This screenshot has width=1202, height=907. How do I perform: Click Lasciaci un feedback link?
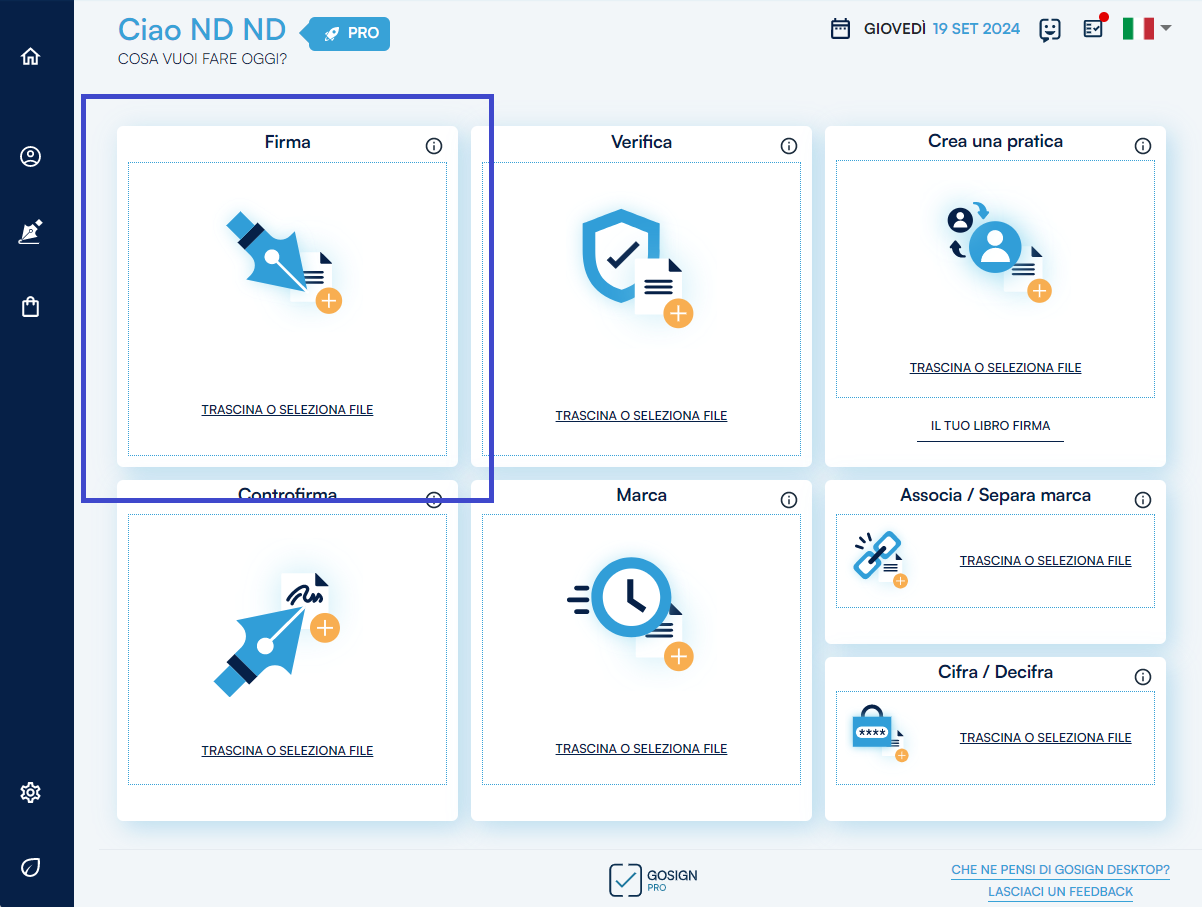1060,891
